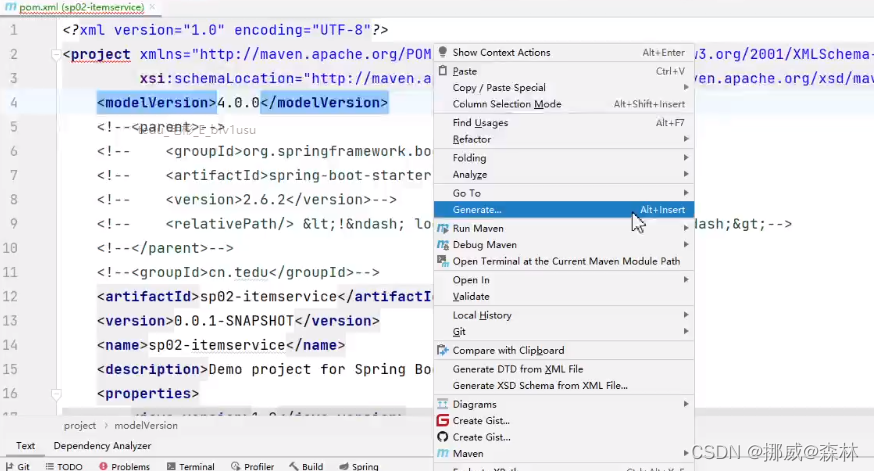
Task: Switch to the Dependency Analyzer tab
Action: 102,445
